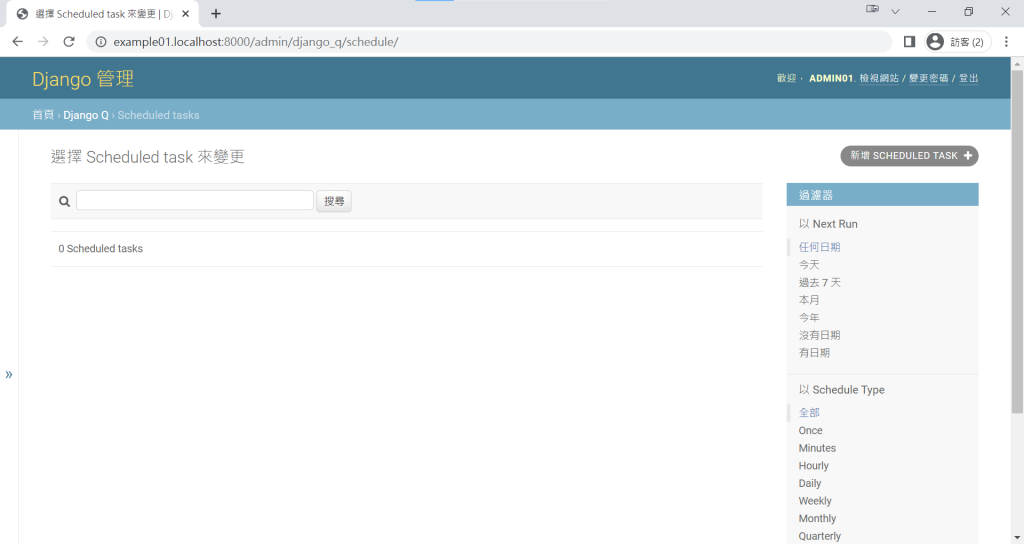Select 任何日期 Next Run filter

[820, 247]
